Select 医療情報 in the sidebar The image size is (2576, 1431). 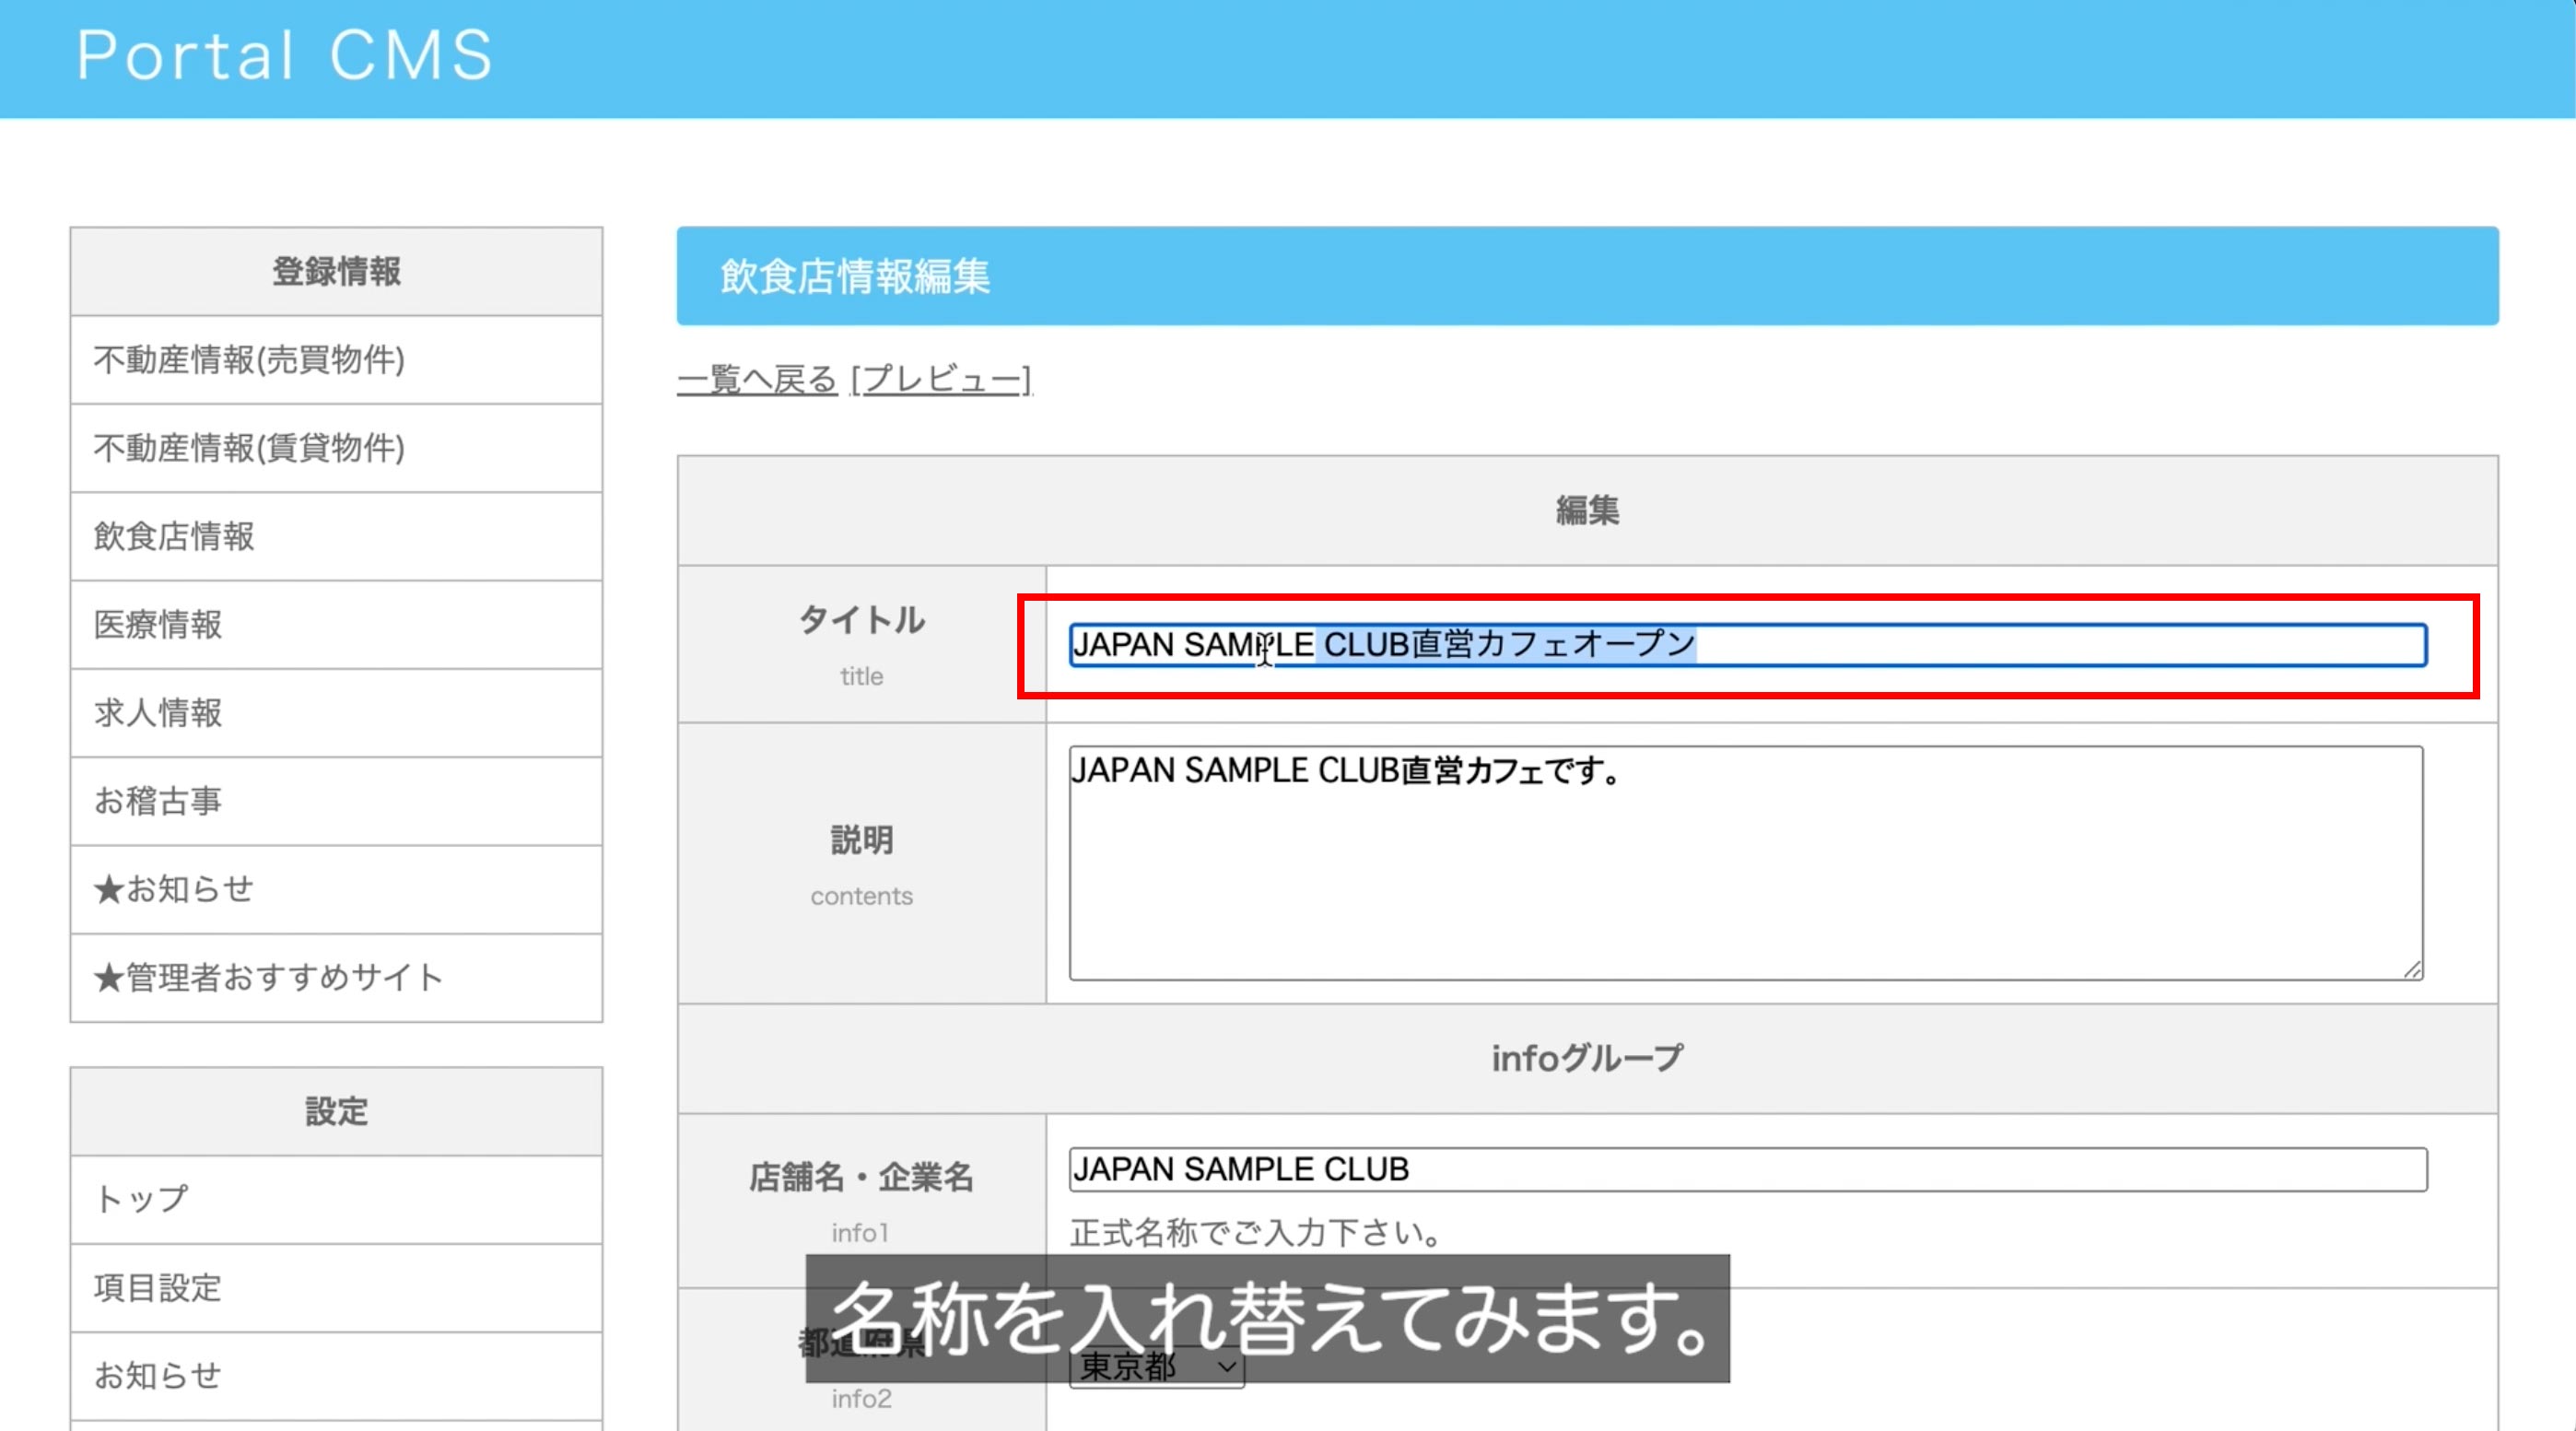click(x=336, y=624)
